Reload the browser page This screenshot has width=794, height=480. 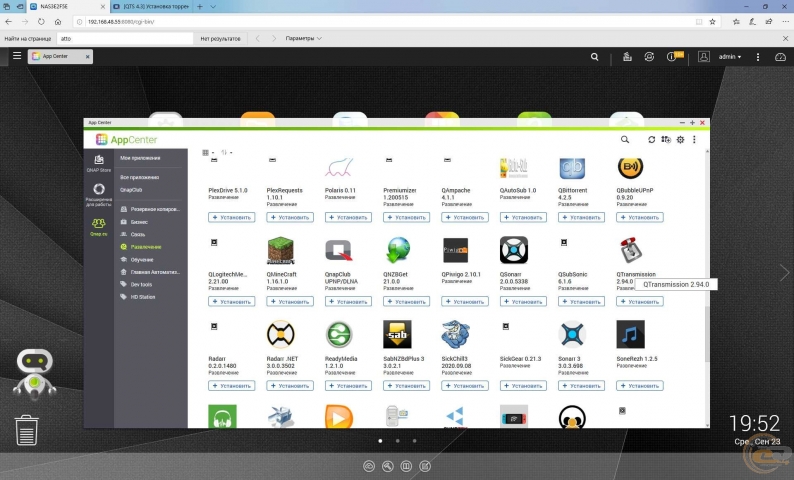click(x=41, y=22)
